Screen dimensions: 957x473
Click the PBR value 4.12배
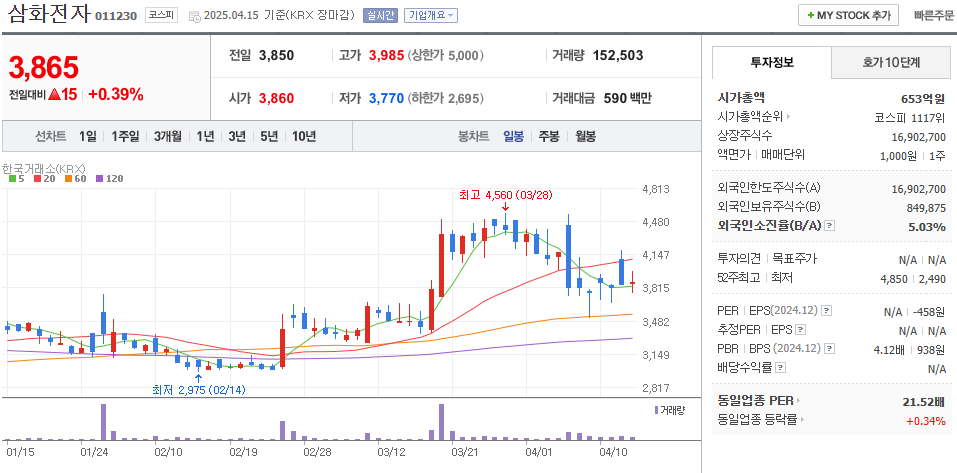(890, 350)
